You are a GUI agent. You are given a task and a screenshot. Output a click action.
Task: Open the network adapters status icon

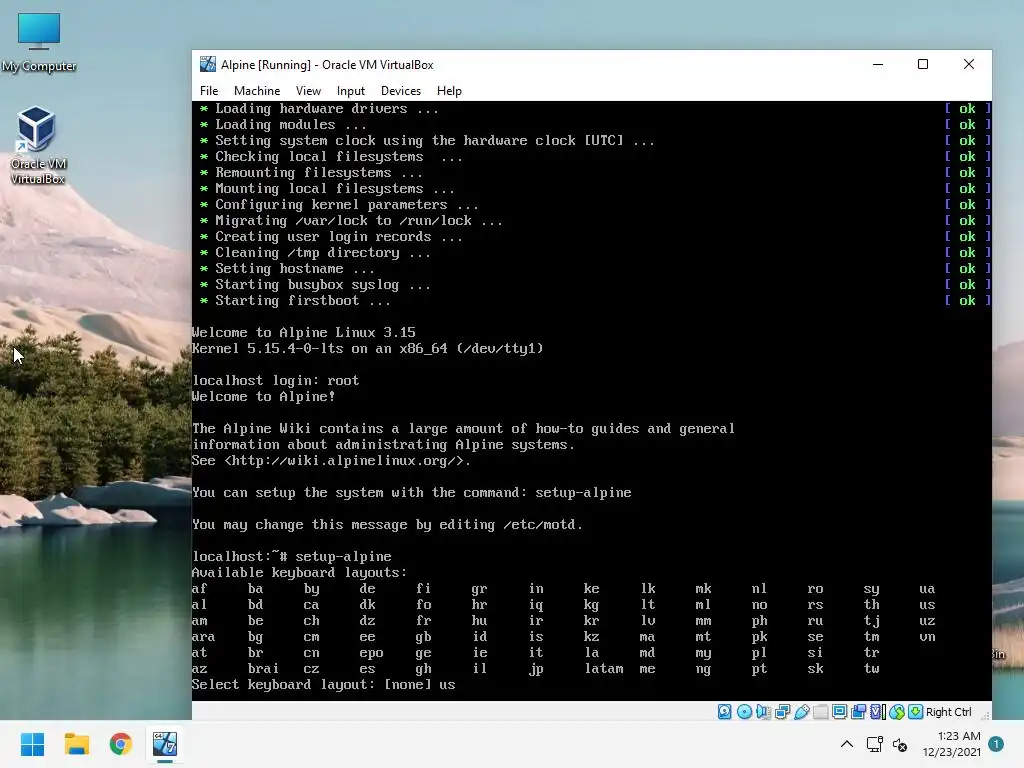[x=782, y=712]
